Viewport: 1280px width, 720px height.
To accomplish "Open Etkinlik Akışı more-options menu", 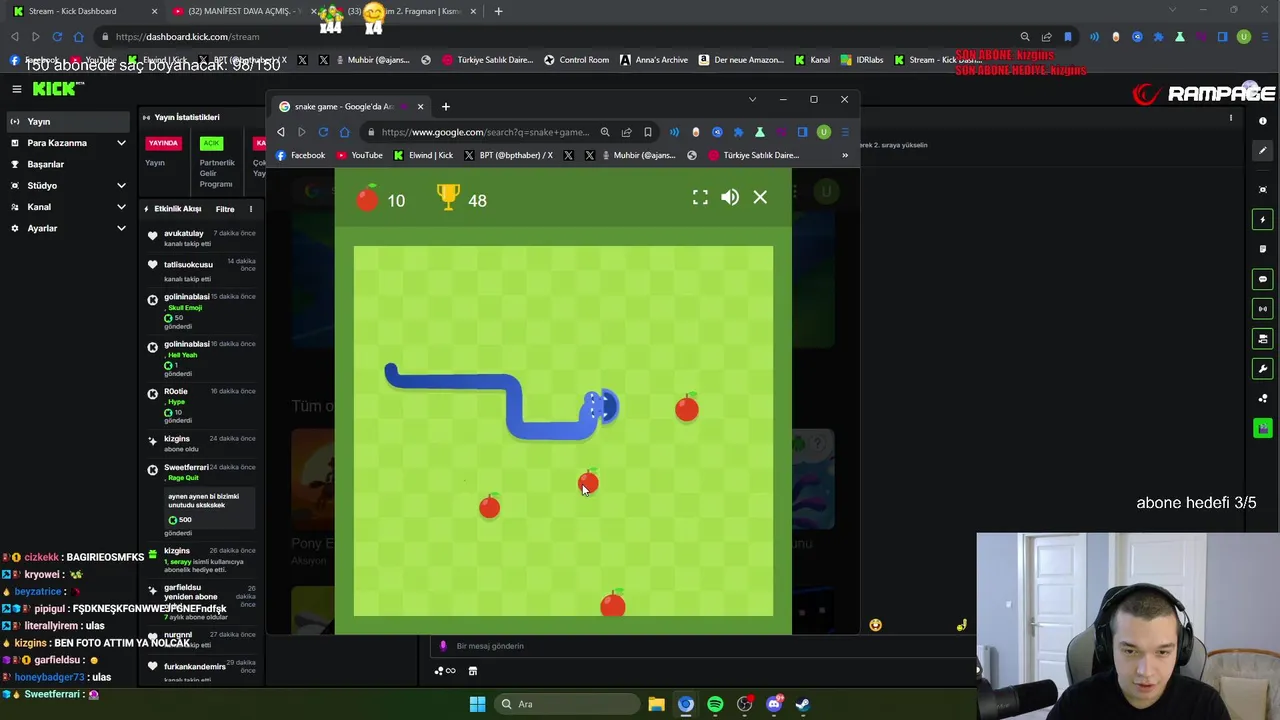I will [x=251, y=209].
